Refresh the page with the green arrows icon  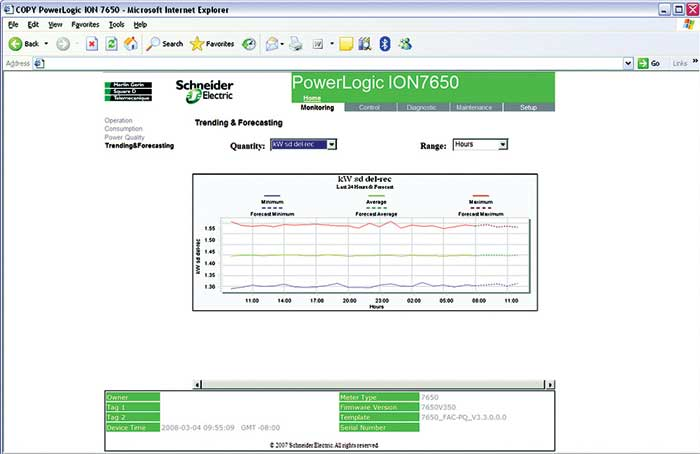click(111, 44)
